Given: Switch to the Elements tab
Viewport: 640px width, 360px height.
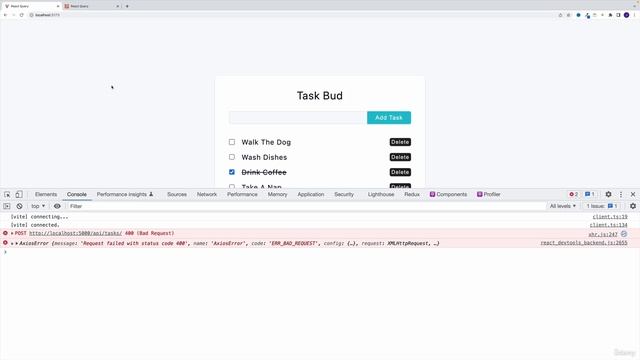Looking at the screenshot, I should 46,195.
